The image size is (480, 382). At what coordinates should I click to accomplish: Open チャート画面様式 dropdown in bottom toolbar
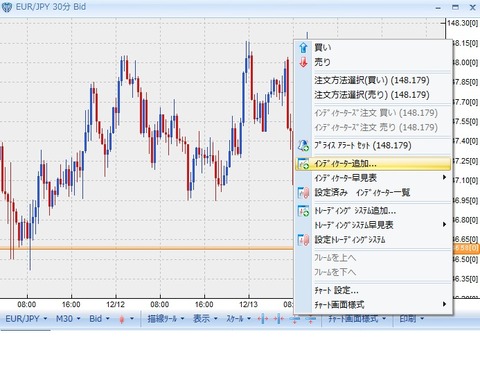(x=357, y=319)
